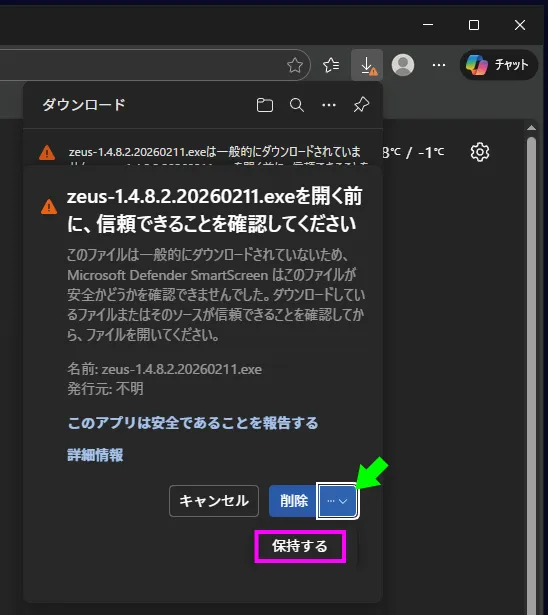Viewport: 548px width, 615px height.
Task: Open page settings gear icon
Action: pos(480,152)
